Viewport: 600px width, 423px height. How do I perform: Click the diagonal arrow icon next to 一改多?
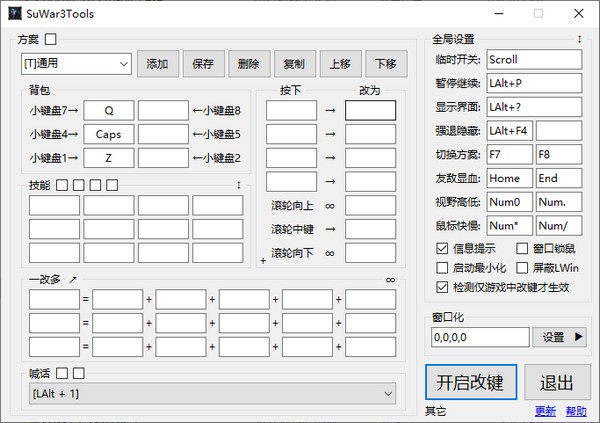(x=73, y=280)
